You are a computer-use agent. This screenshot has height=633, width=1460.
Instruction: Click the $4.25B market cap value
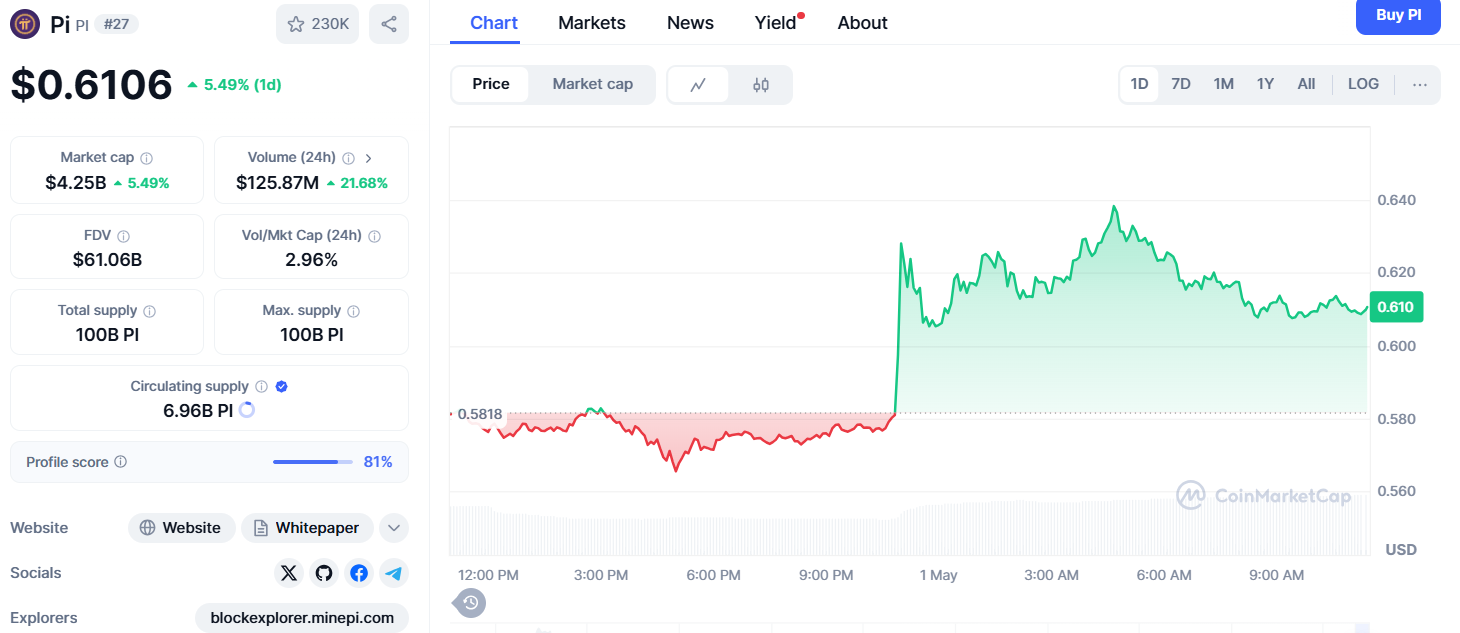(x=75, y=183)
